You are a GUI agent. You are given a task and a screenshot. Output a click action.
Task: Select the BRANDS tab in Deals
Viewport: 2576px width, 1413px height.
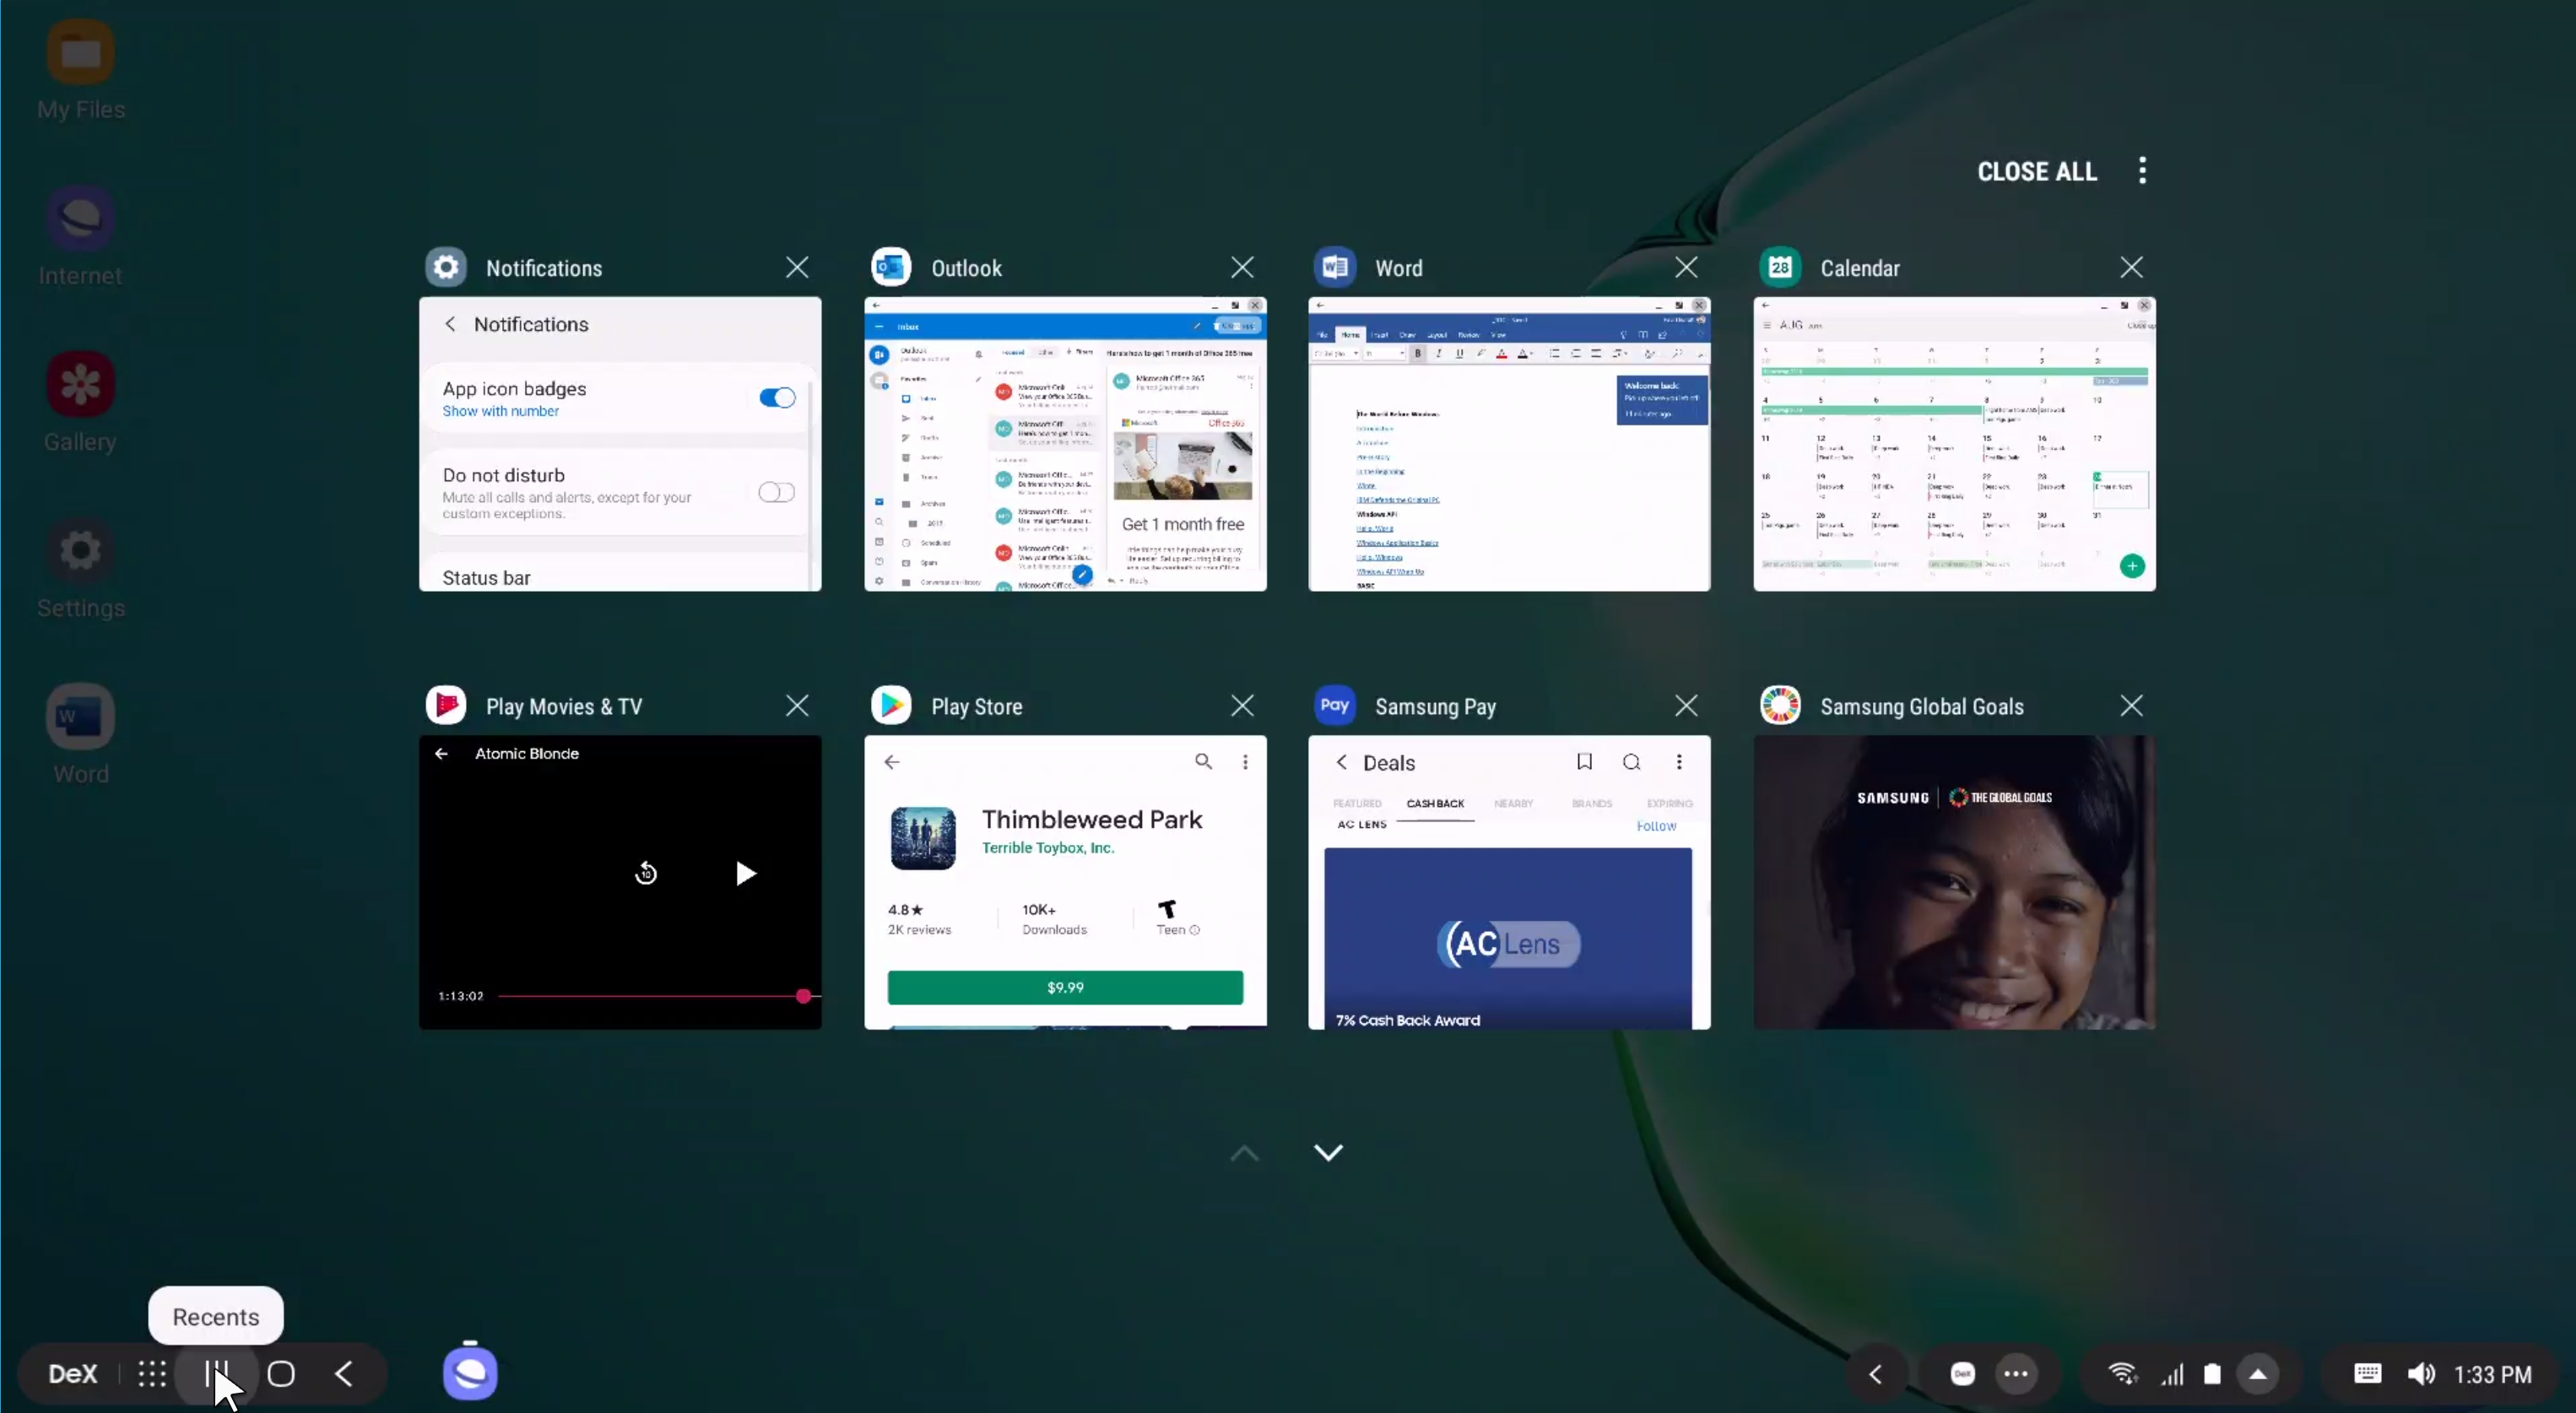1591,803
